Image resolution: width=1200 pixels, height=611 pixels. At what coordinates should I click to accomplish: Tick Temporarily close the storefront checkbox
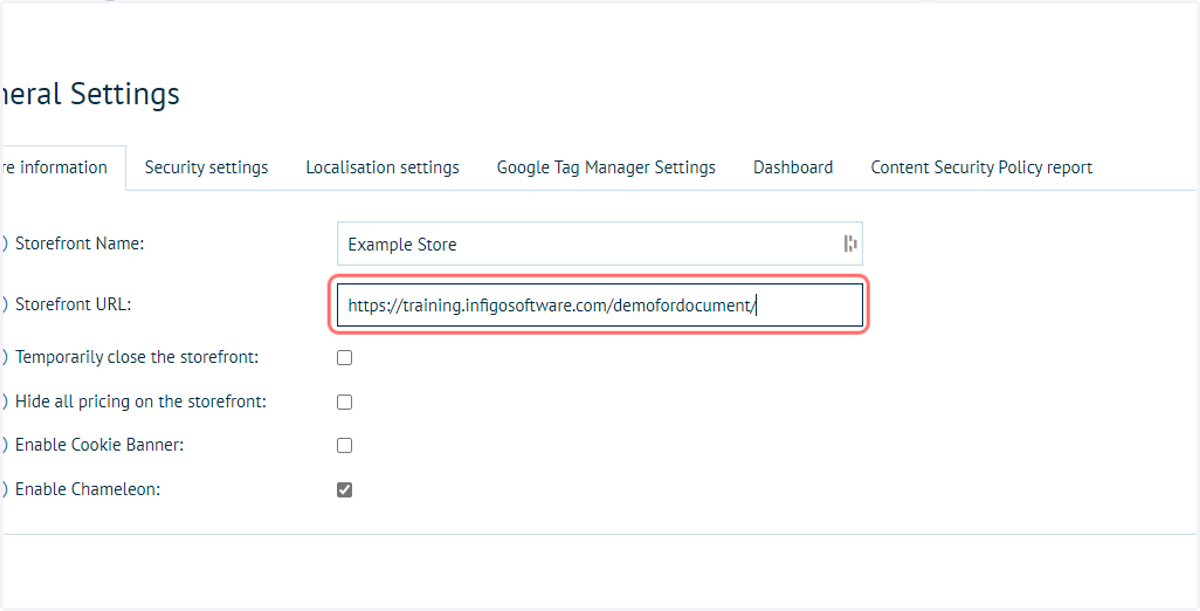344,357
